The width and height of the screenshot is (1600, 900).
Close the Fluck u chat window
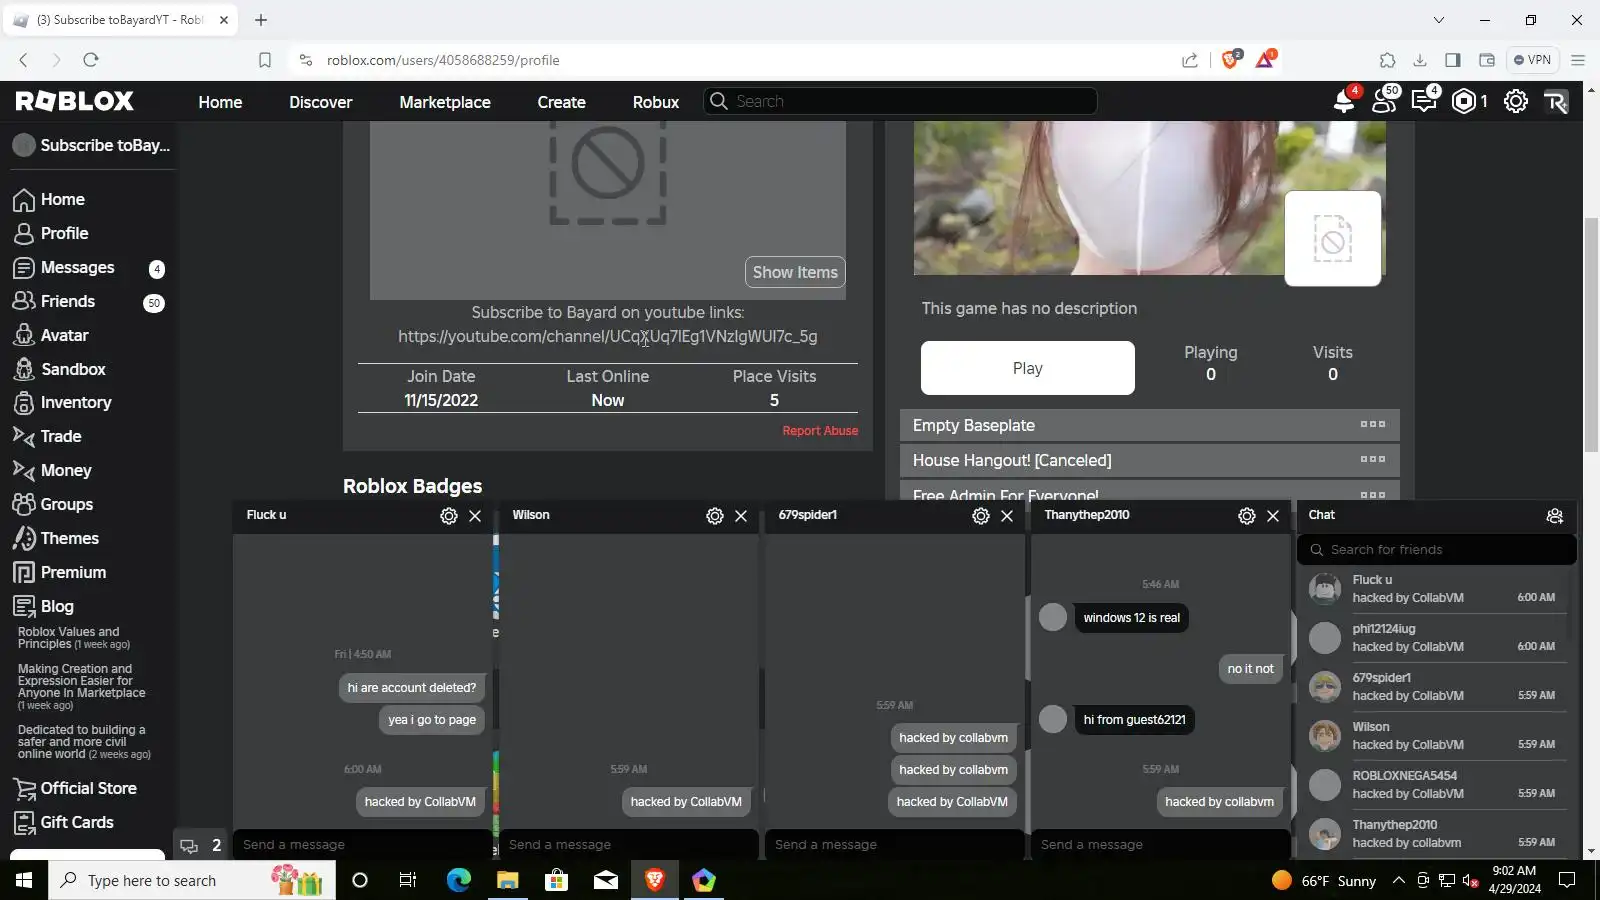[475, 516]
